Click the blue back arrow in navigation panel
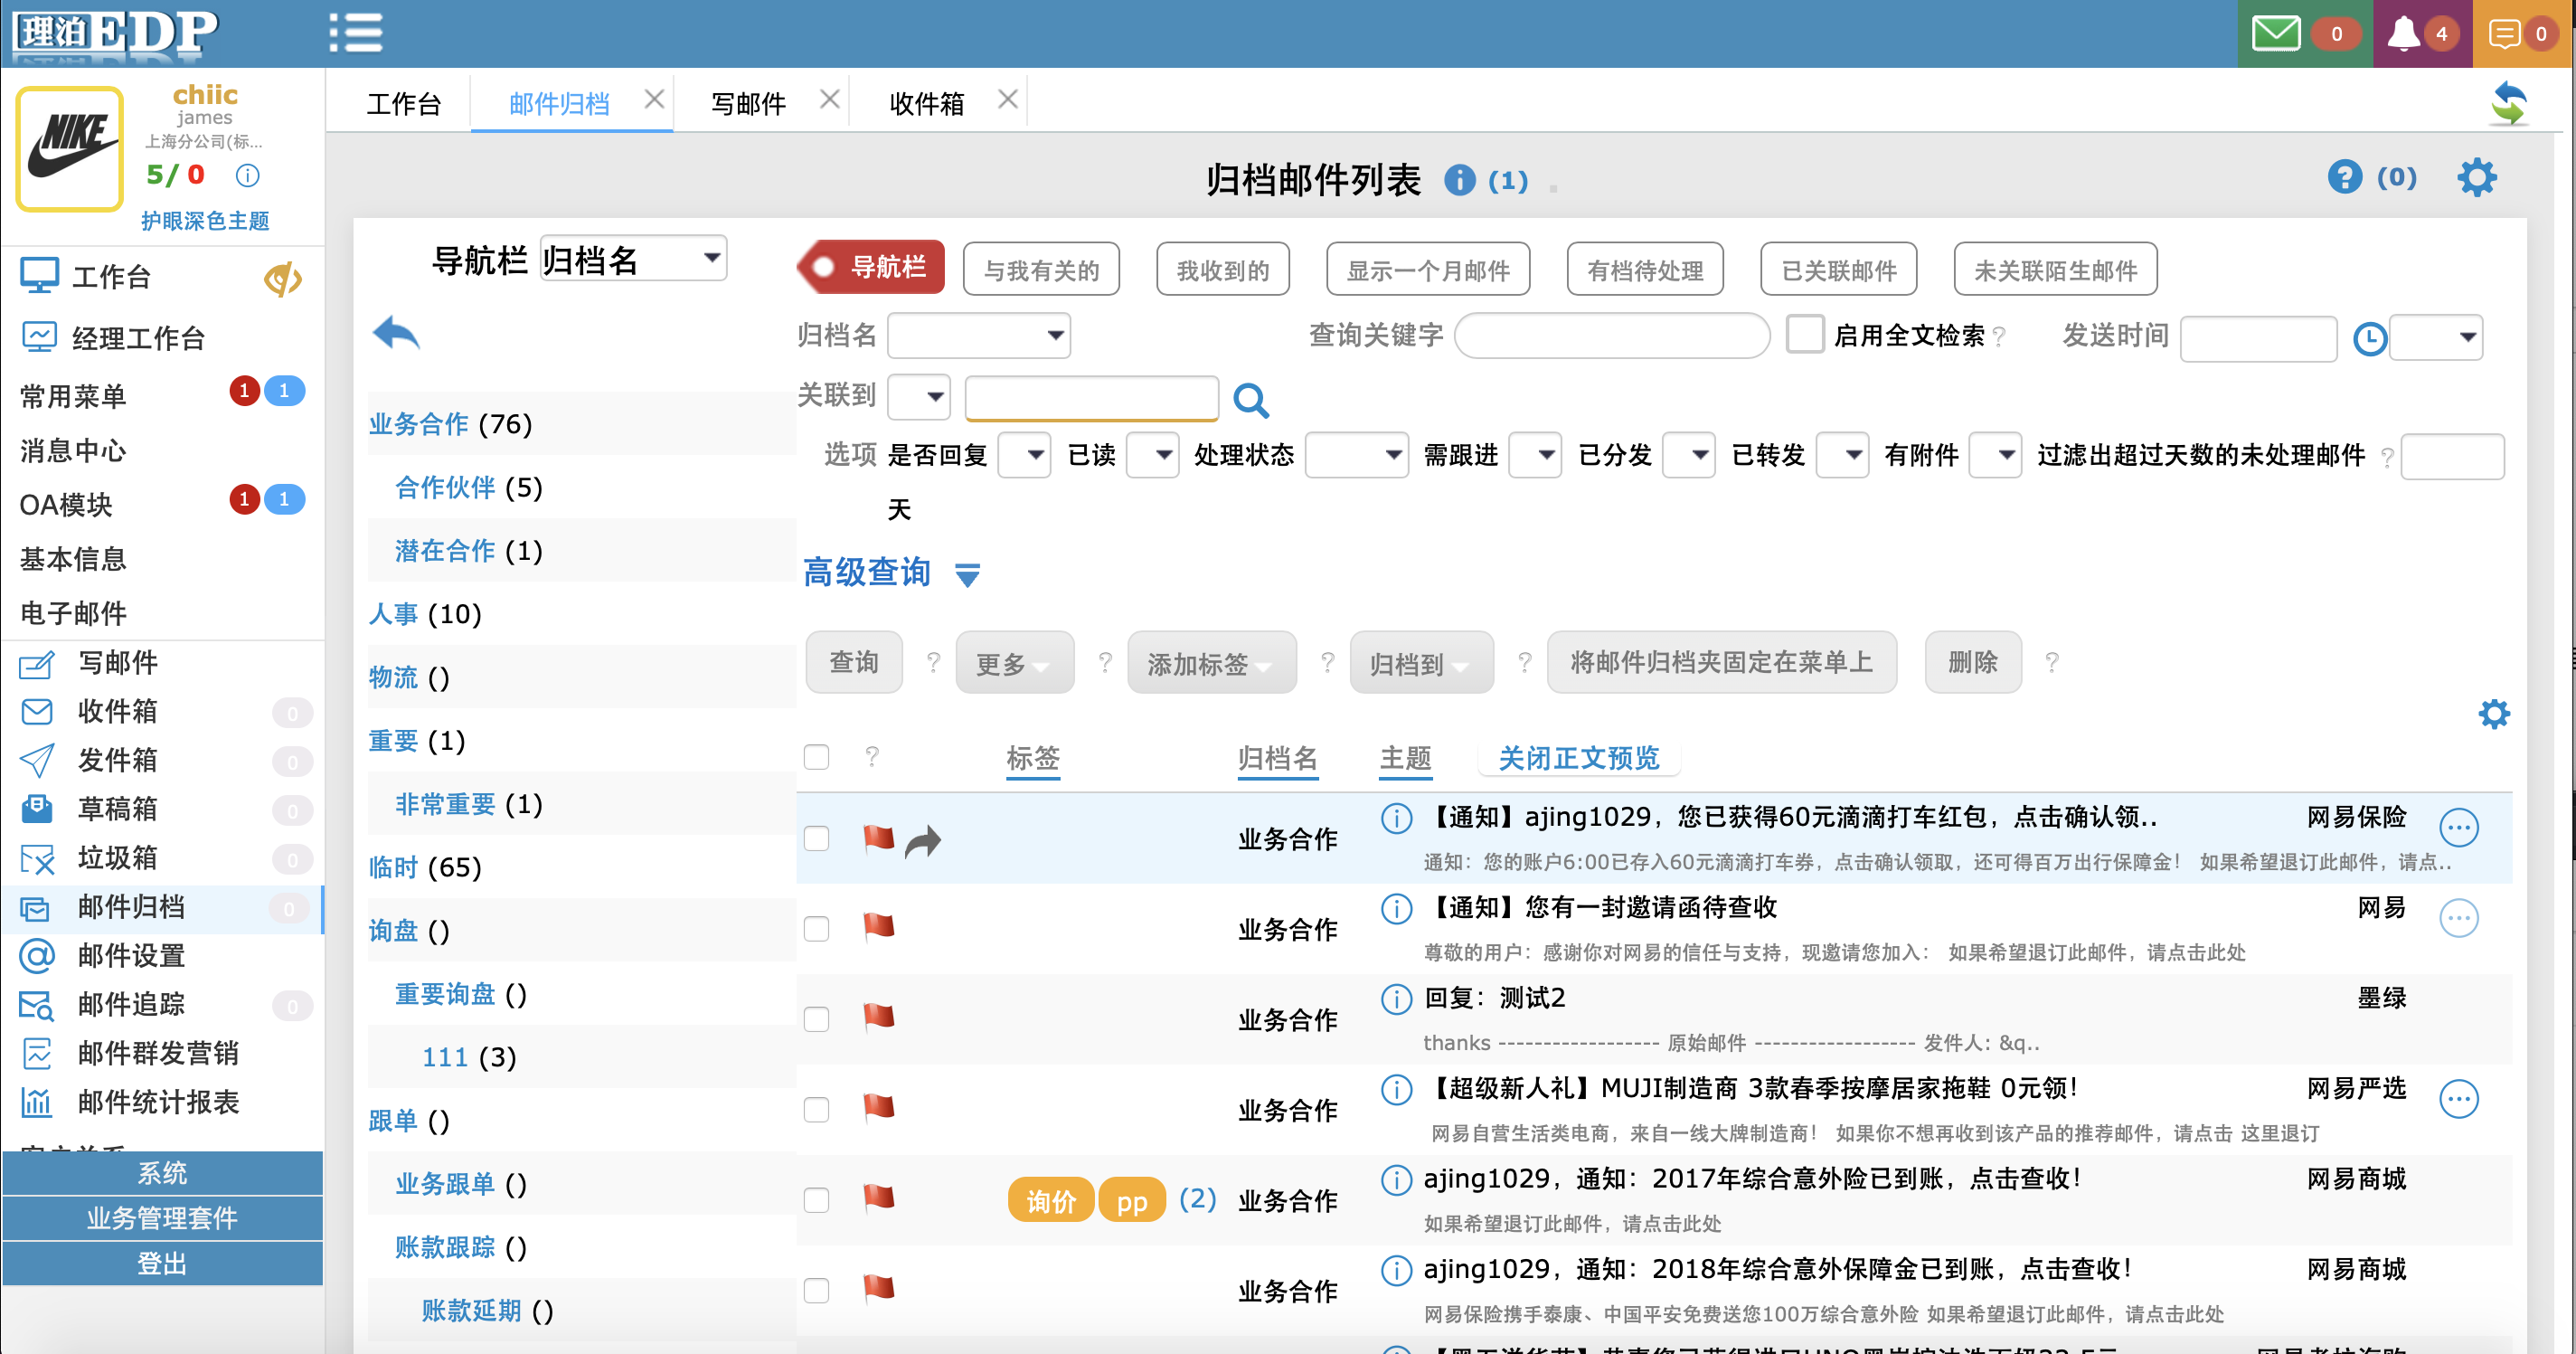2576x1354 pixels. point(396,332)
